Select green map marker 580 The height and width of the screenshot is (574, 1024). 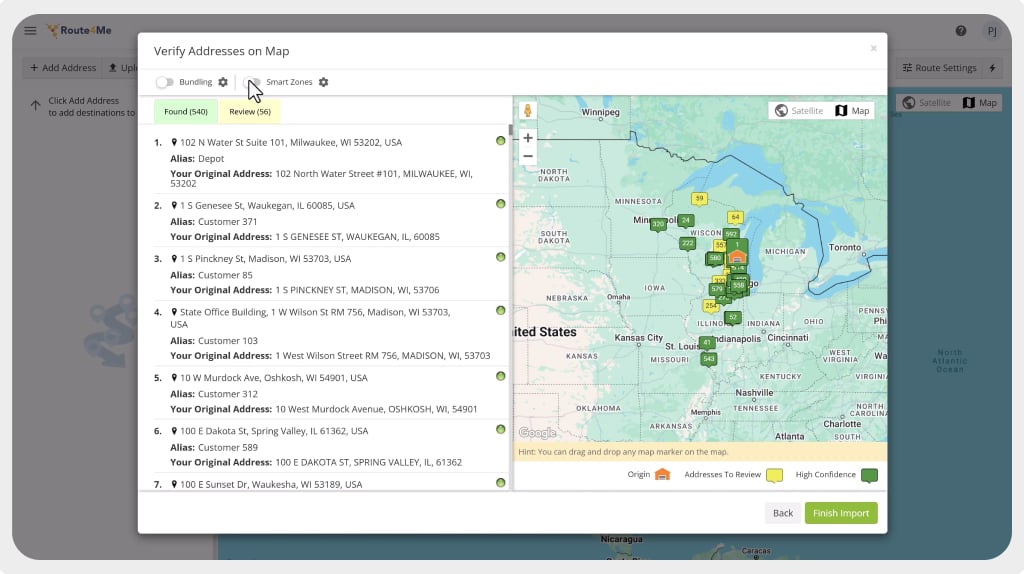click(715, 259)
